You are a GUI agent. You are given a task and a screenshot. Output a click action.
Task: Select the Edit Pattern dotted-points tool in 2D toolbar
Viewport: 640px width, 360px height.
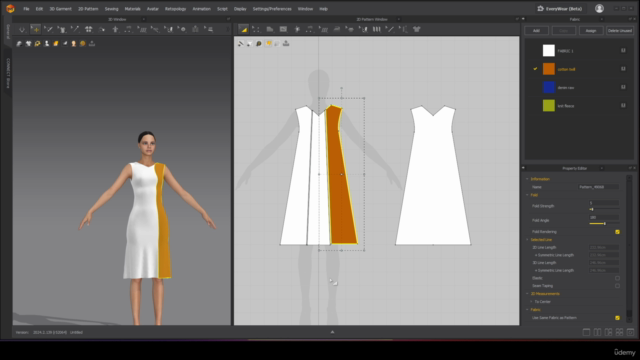[256, 29]
